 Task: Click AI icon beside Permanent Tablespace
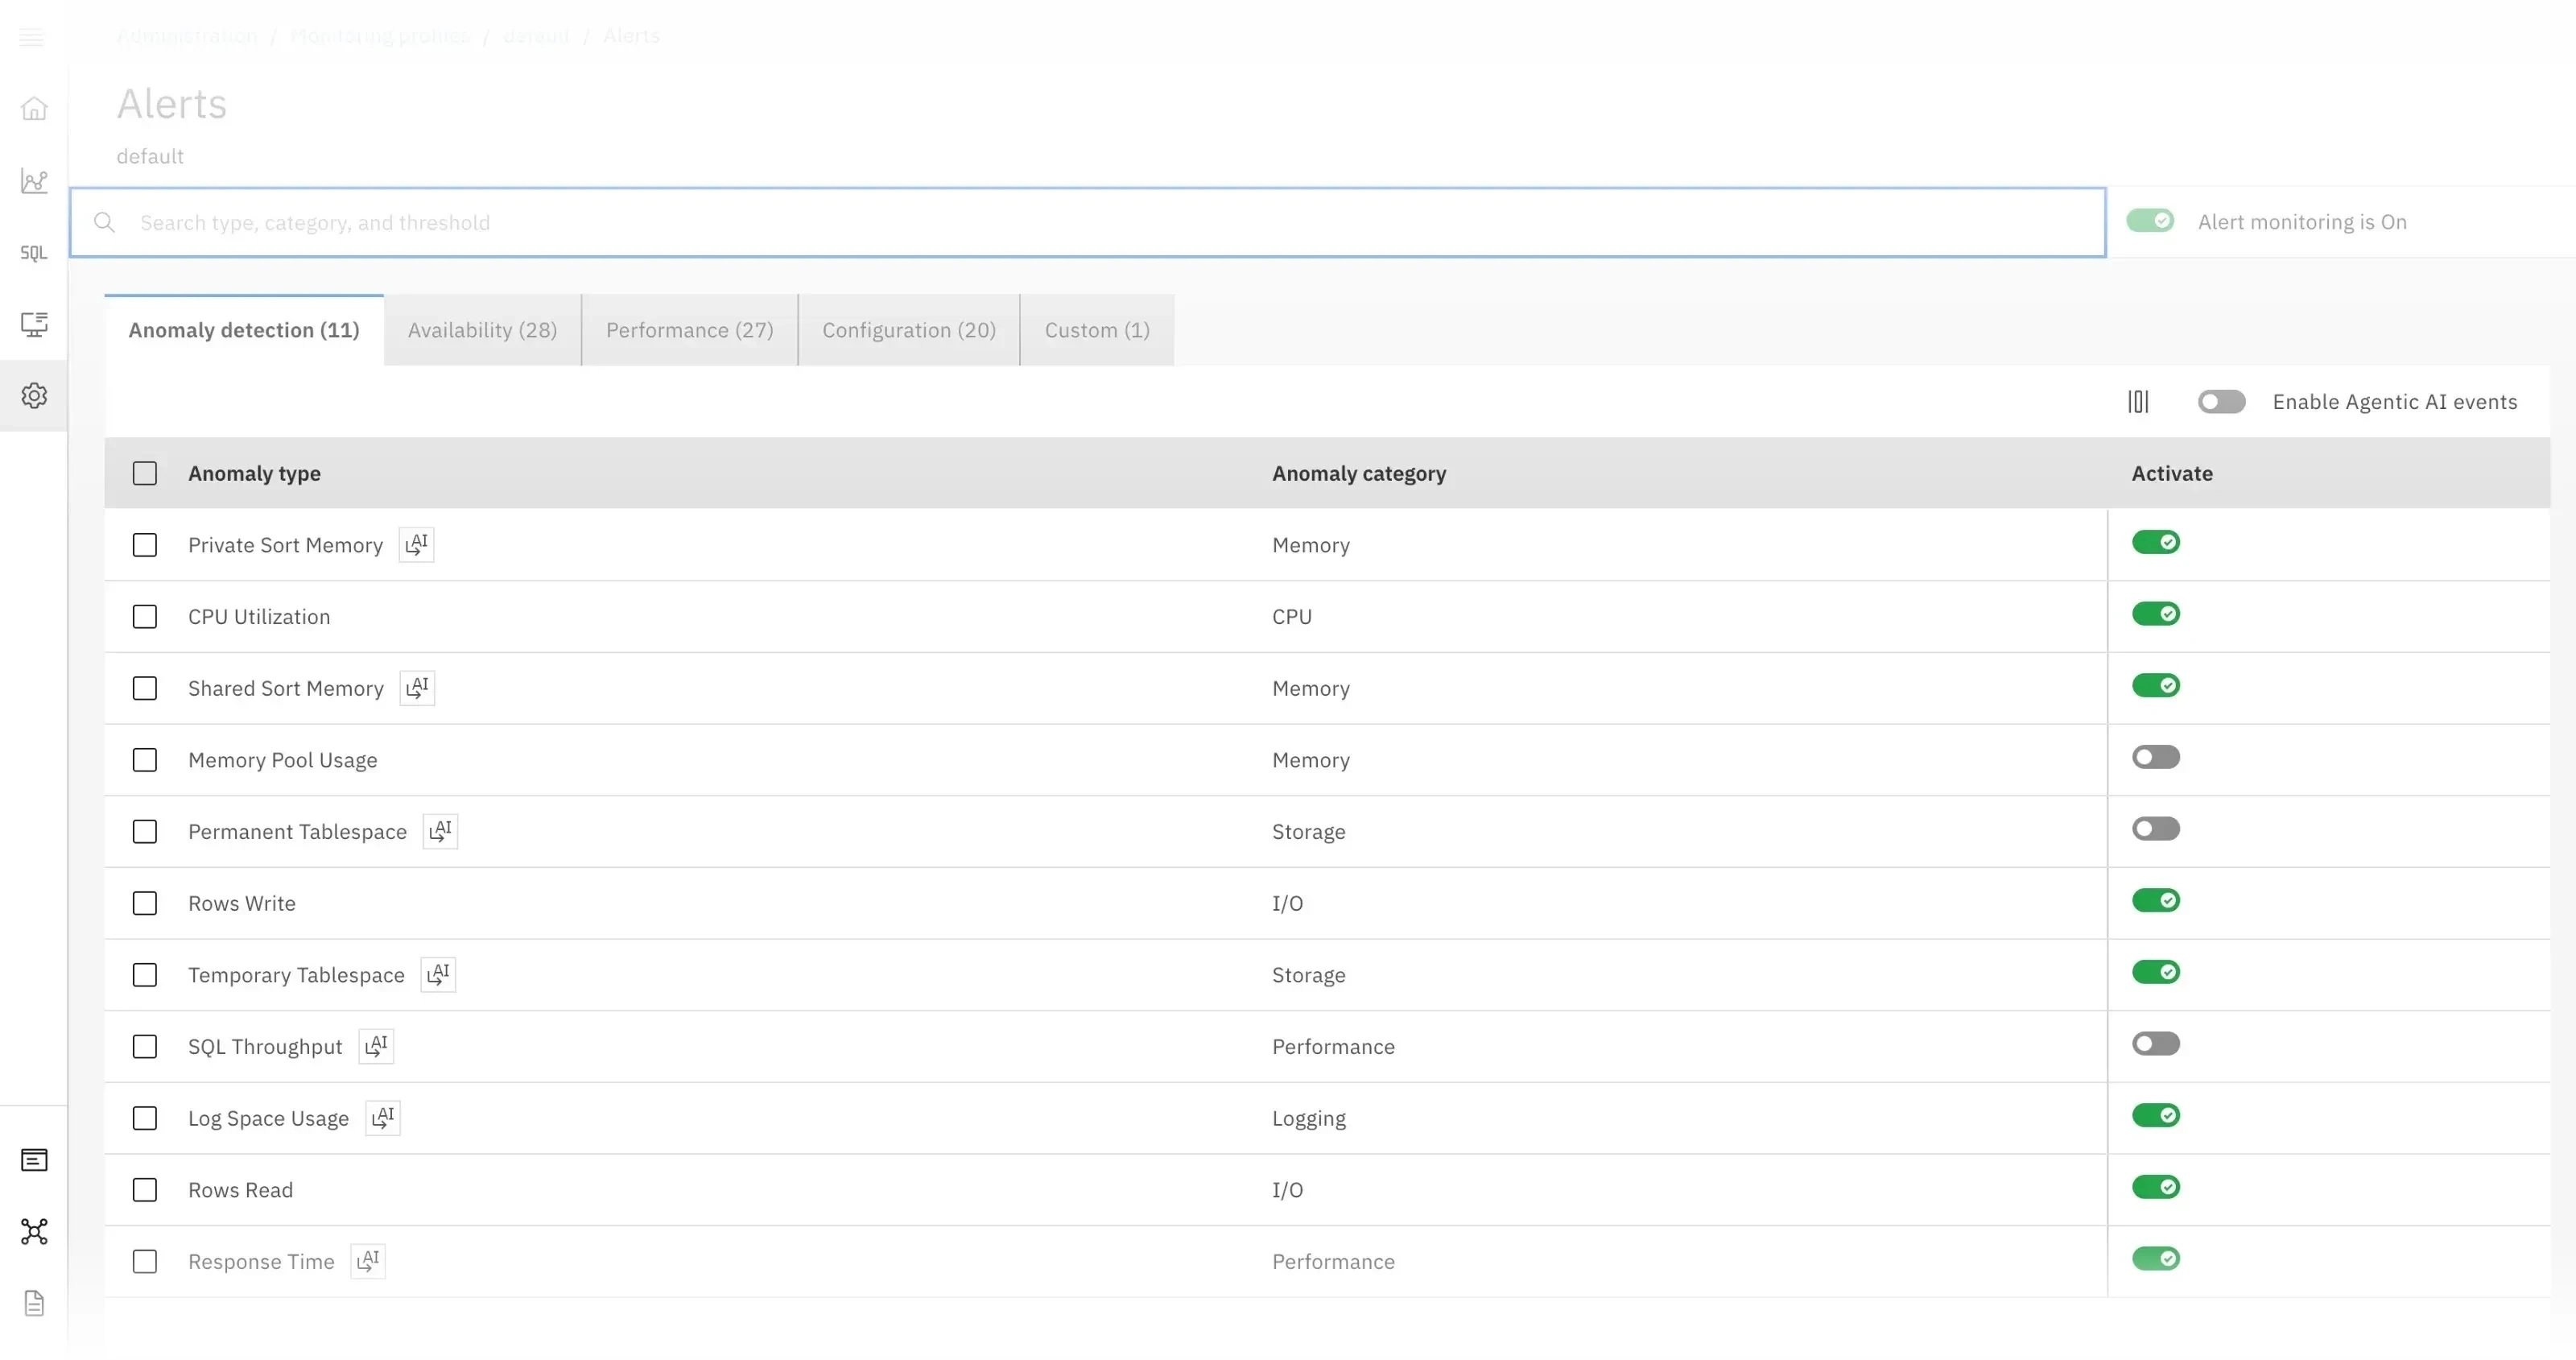[x=440, y=832]
